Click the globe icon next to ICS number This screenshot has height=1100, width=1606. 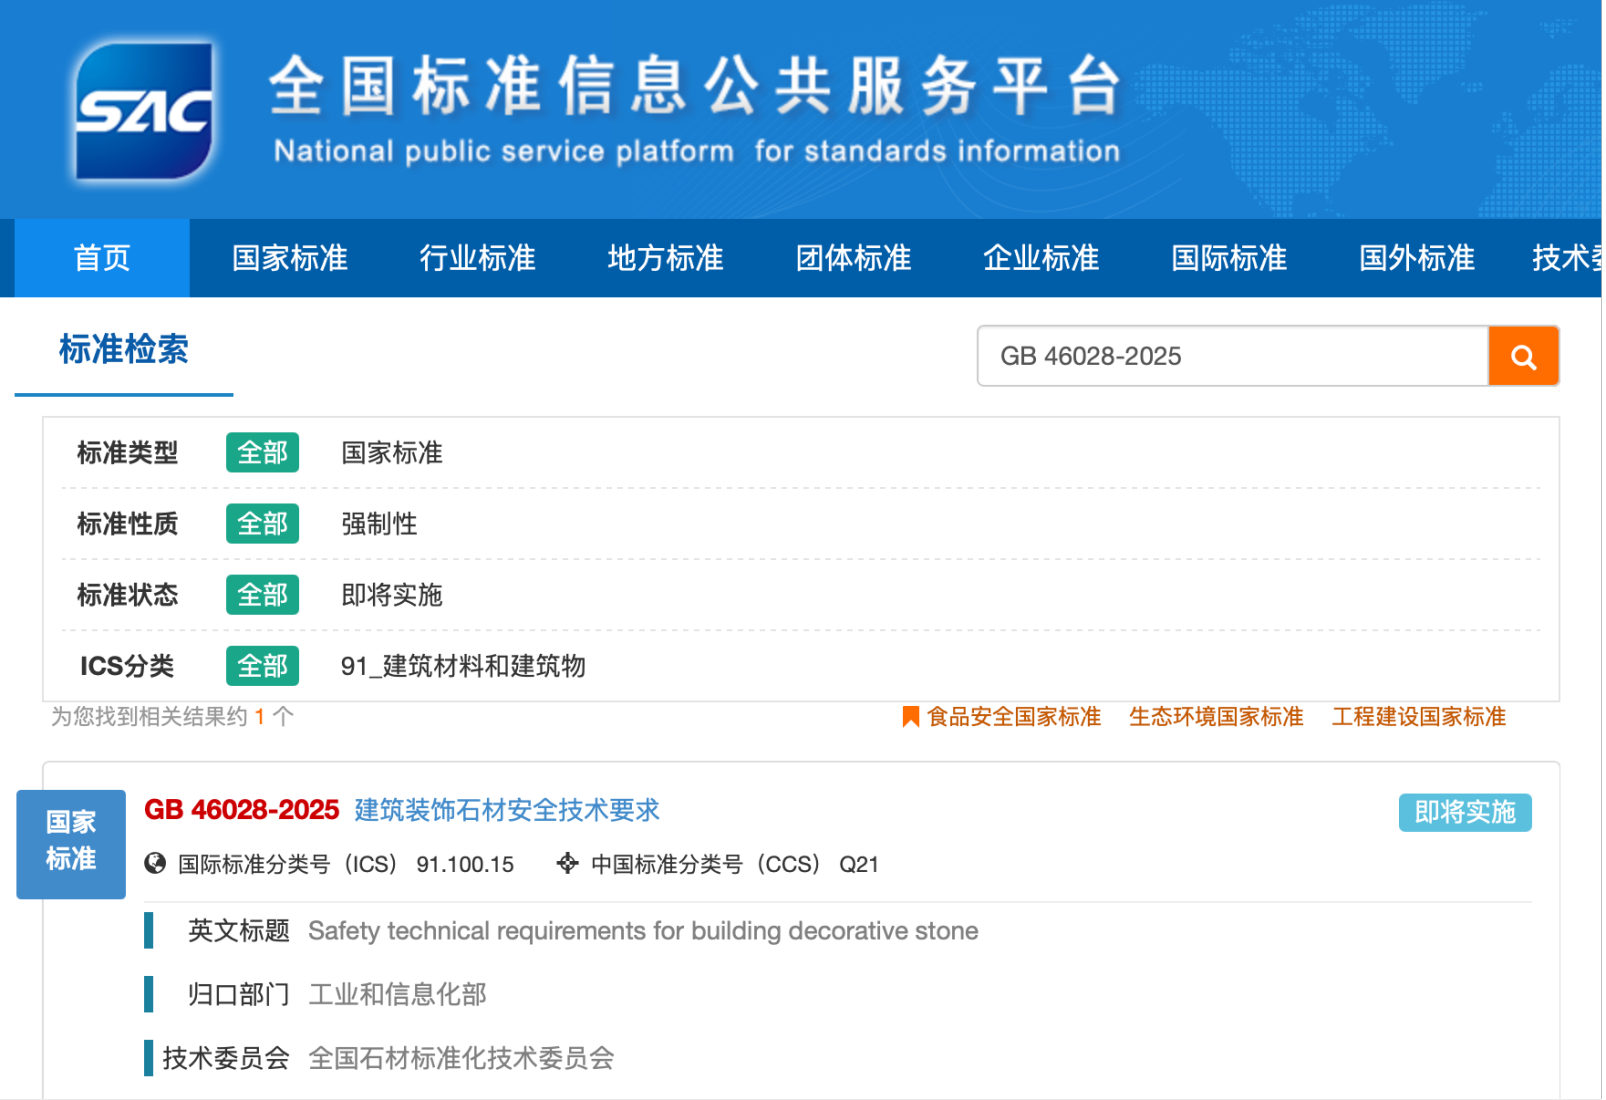tap(155, 863)
